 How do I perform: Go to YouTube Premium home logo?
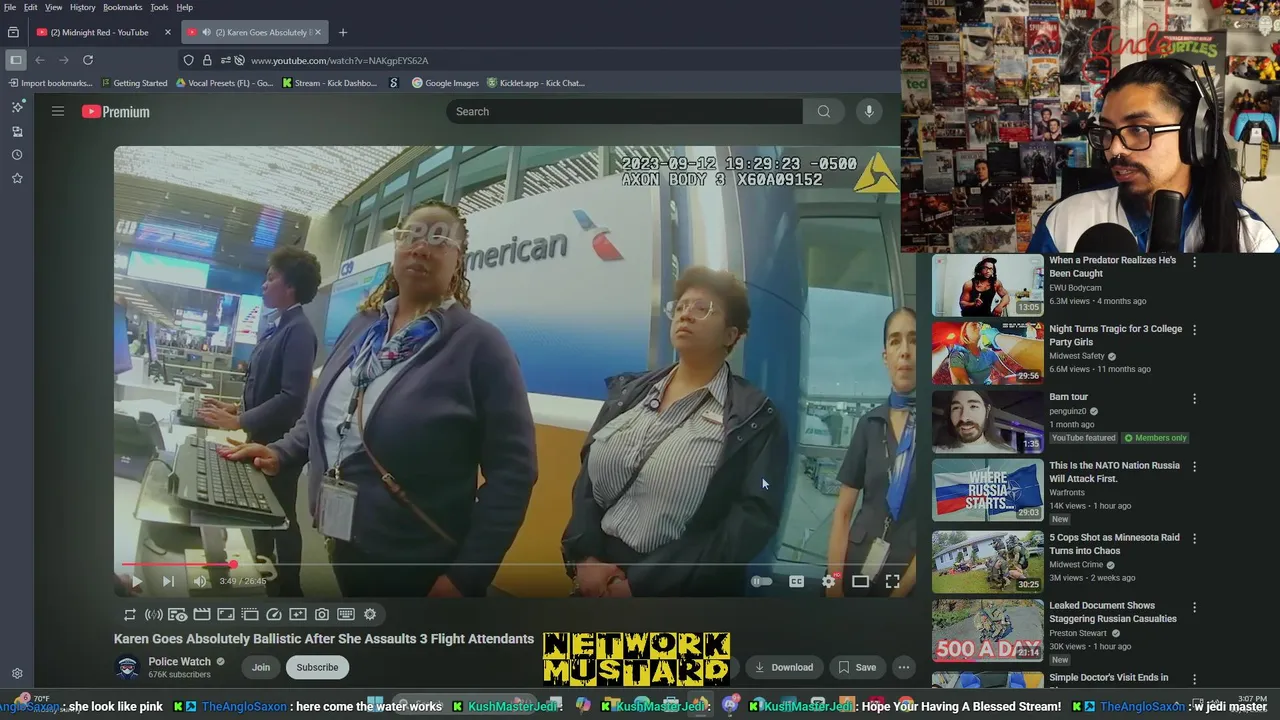click(116, 112)
